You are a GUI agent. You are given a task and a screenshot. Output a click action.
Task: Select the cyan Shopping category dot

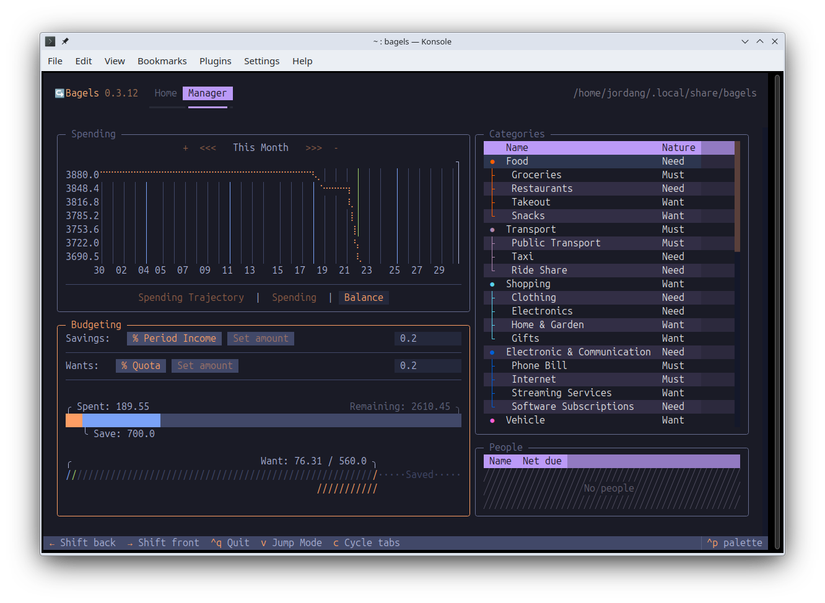(491, 283)
